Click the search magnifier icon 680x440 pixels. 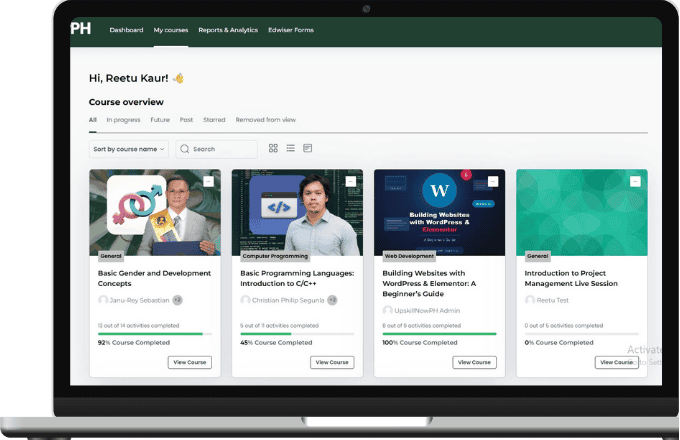[x=185, y=149]
